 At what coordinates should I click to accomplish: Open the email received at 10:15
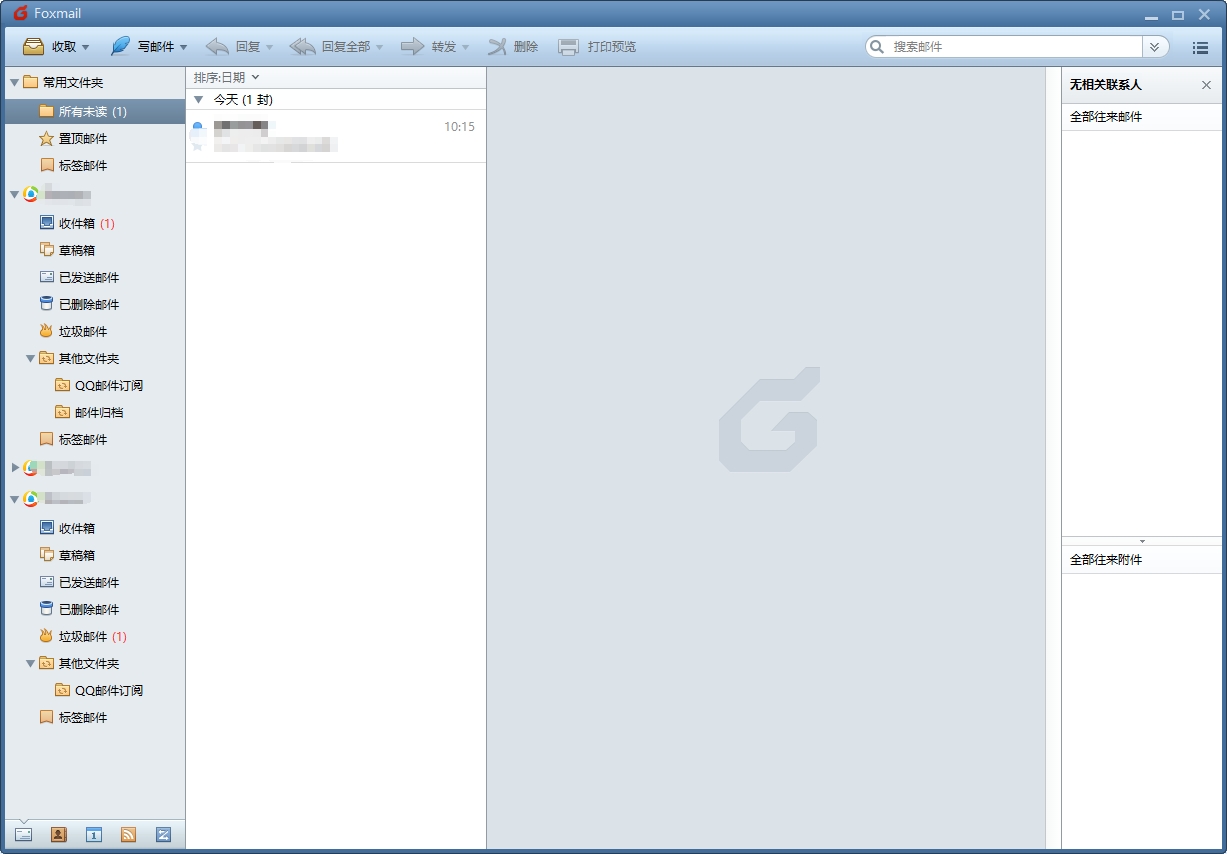tap(336, 136)
